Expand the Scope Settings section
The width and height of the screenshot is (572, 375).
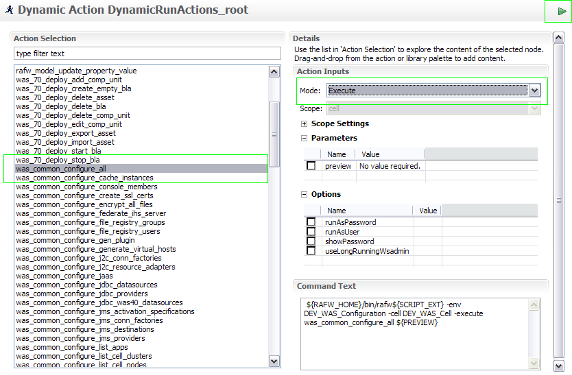point(304,124)
